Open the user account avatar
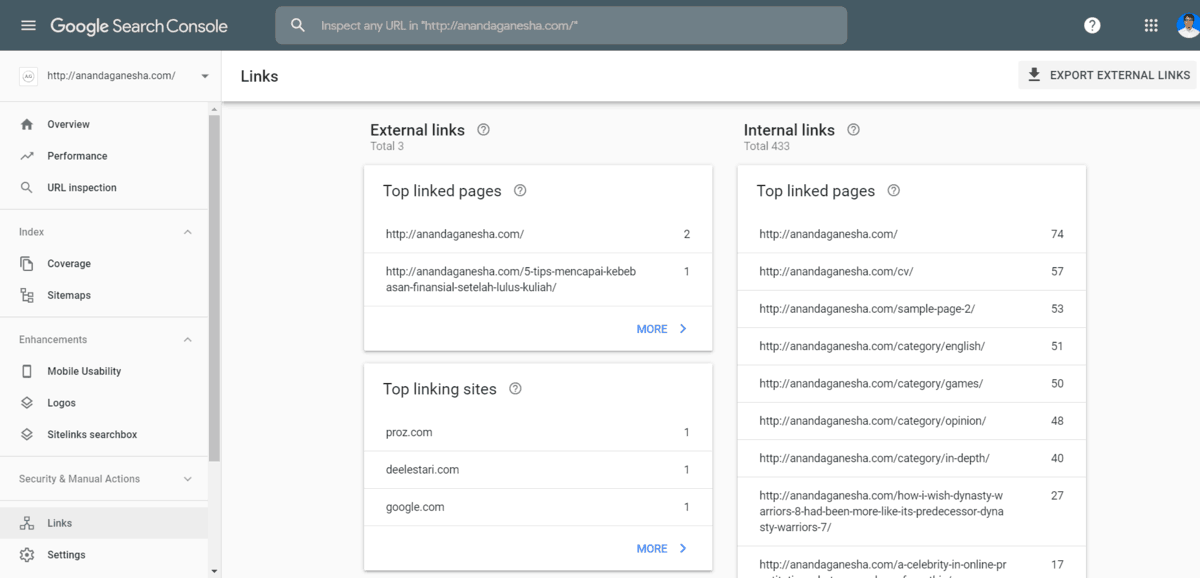Image resolution: width=1200 pixels, height=578 pixels. point(1188,26)
